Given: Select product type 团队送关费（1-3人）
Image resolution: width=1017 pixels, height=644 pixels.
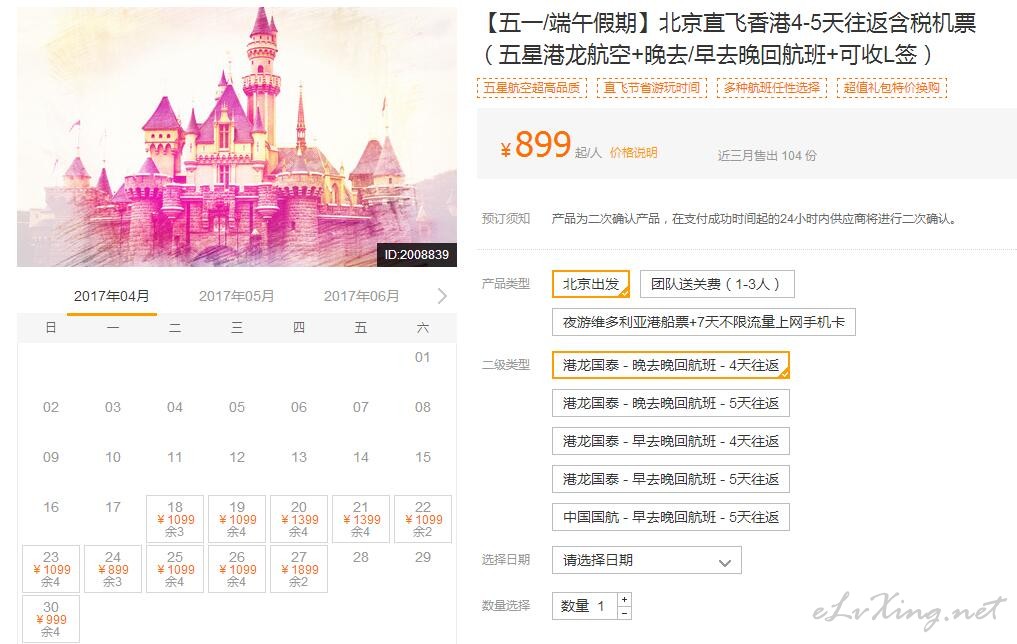Looking at the screenshot, I should [x=717, y=284].
